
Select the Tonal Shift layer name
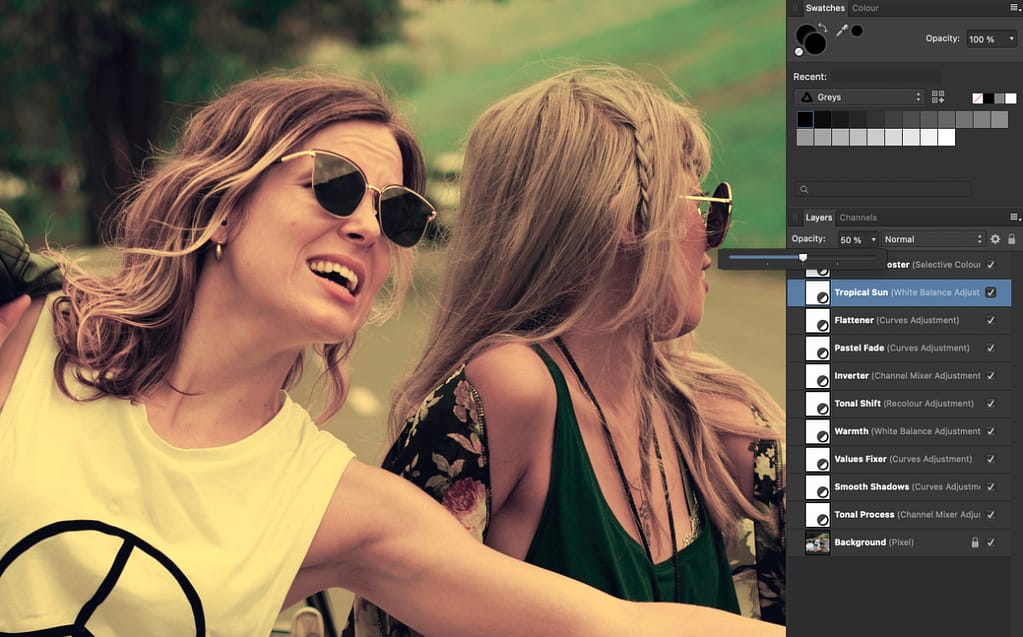(x=857, y=403)
